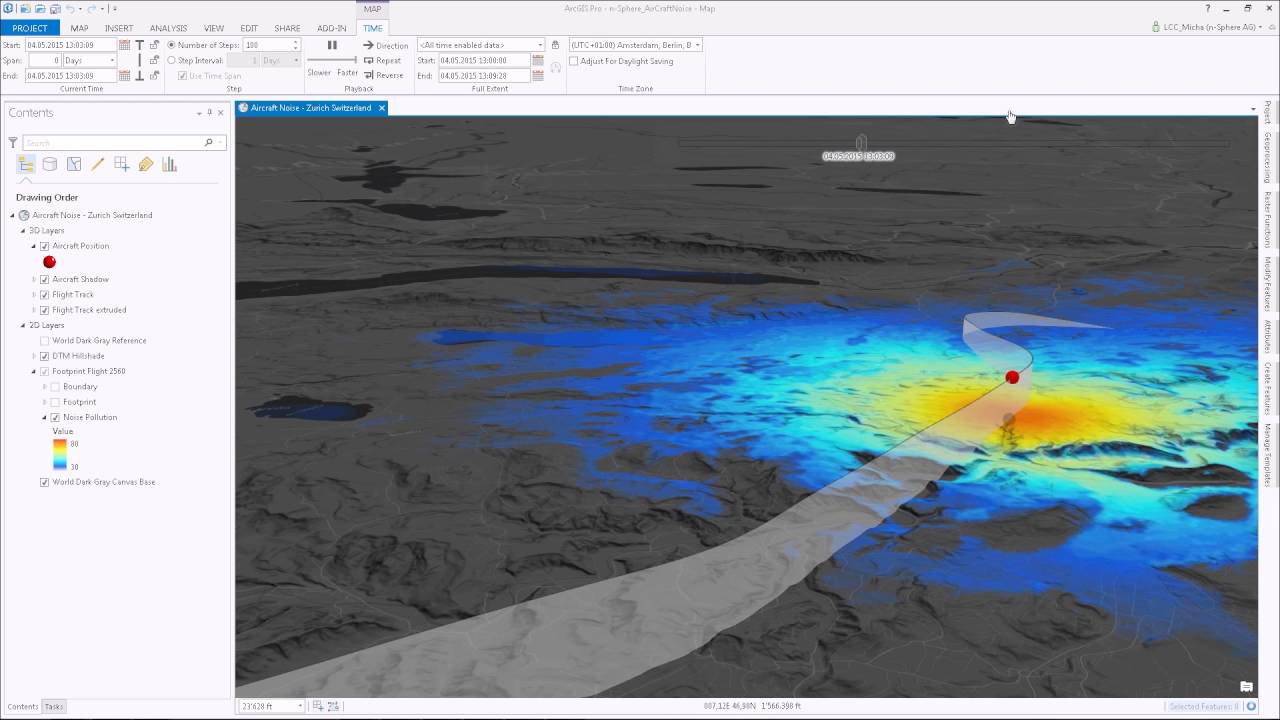Select the Step Interval radio button
The height and width of the screenshot is (720, 1280).
[171, 61]
